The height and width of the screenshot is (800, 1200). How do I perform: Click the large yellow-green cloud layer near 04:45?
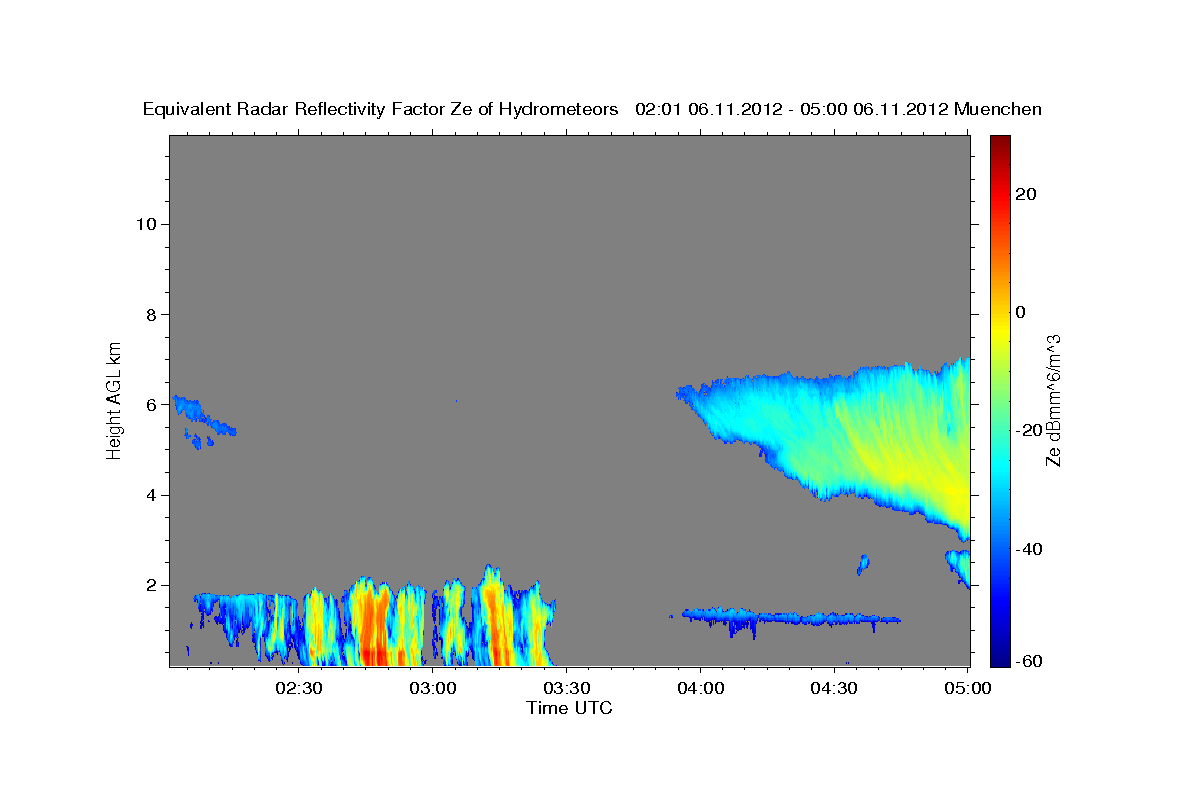[880, 440]
